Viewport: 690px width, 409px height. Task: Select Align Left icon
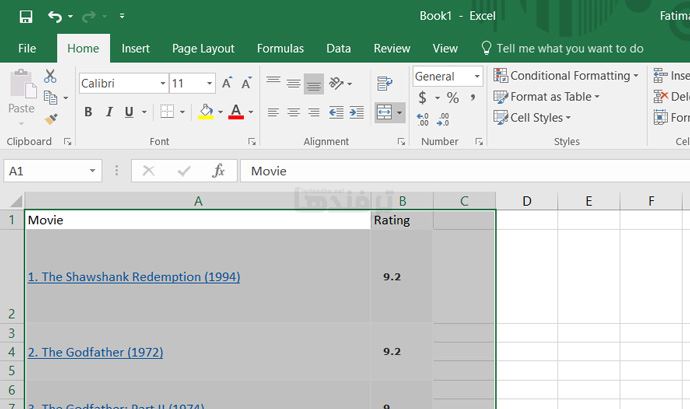pyautogui.click(x=273, y=112)
